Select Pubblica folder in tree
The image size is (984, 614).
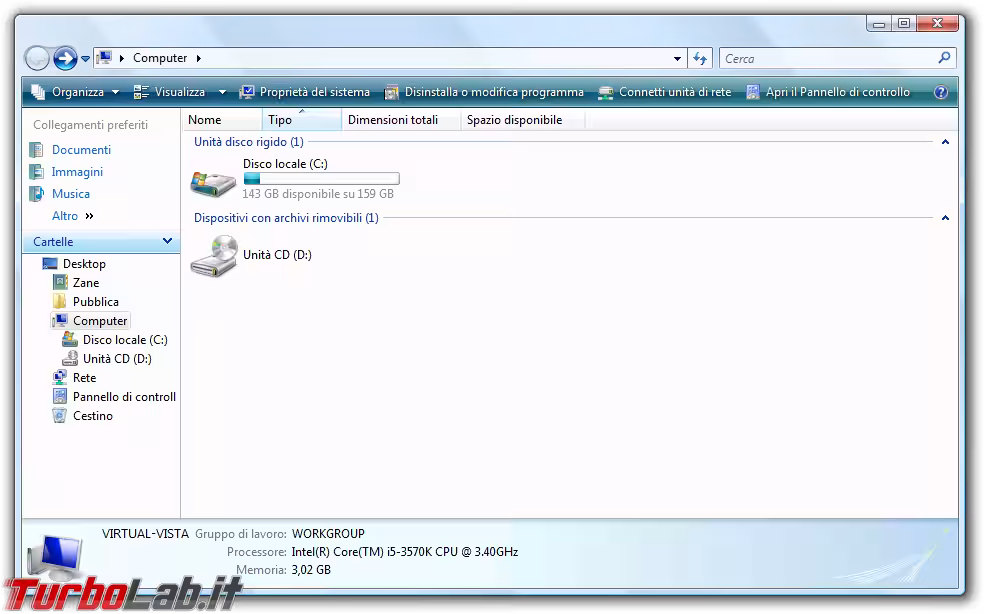95,302
